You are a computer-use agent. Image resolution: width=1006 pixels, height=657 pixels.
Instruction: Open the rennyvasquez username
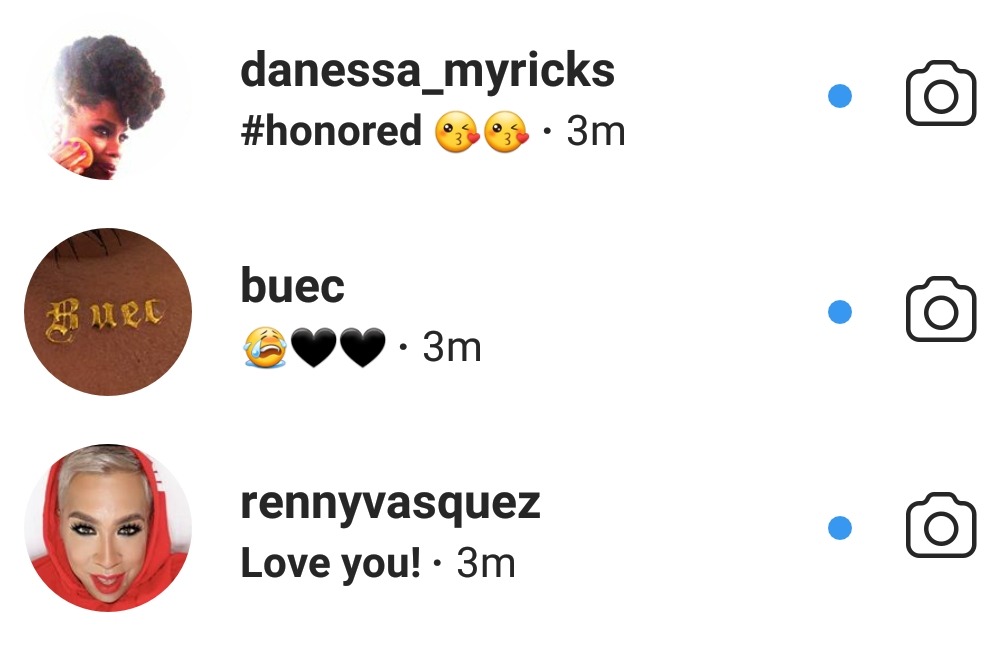pyautogui.click(x=390, y=503)
